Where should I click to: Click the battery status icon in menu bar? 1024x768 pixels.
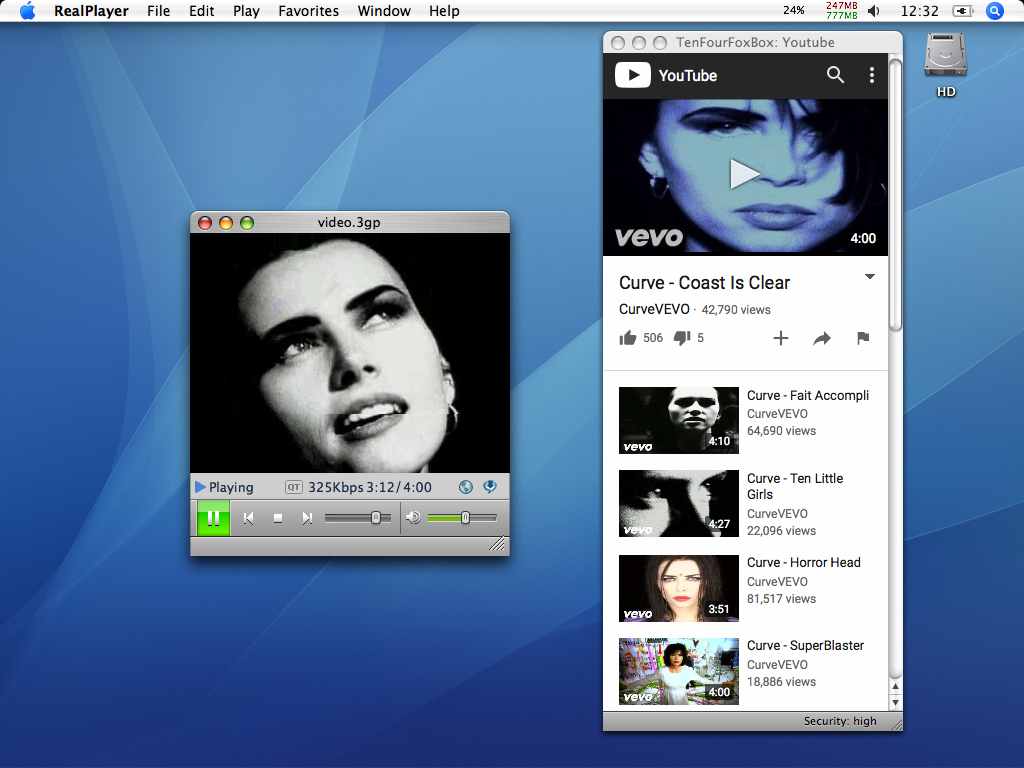[x=963, y=11]
